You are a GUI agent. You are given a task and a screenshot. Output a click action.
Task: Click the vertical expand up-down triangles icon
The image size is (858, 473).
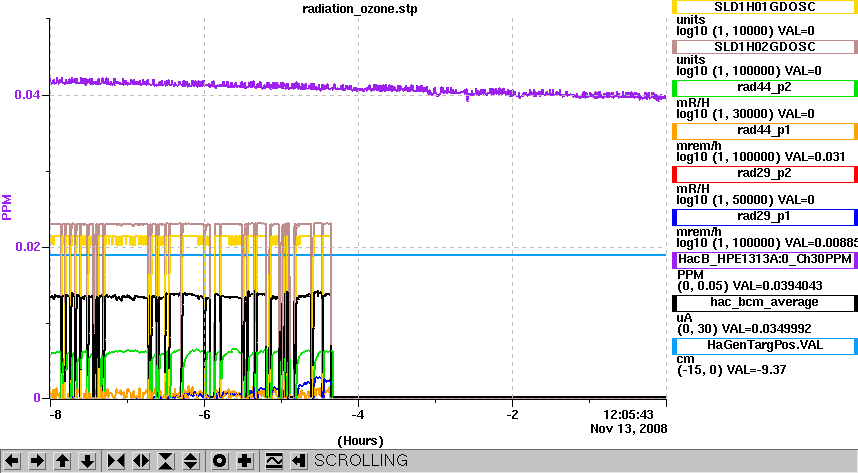(190, 461)
